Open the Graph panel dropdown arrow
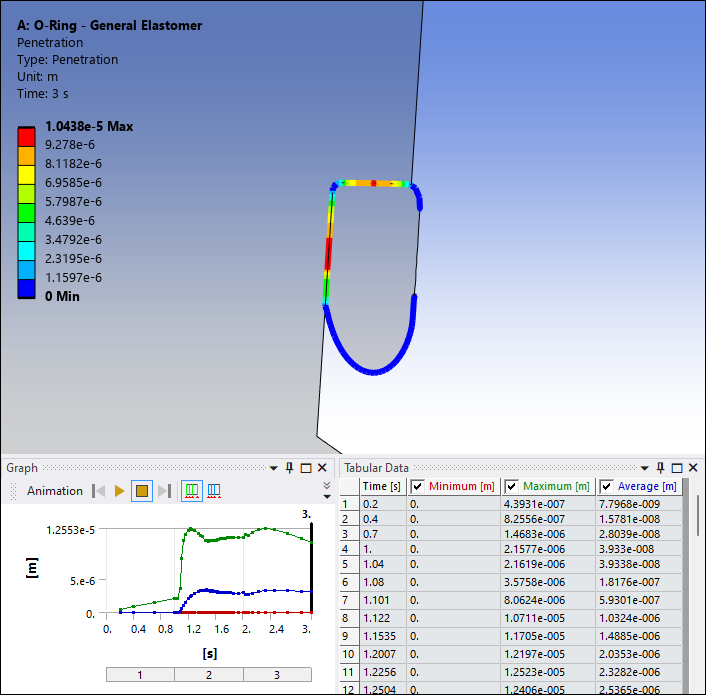 (x=275, y=468)
